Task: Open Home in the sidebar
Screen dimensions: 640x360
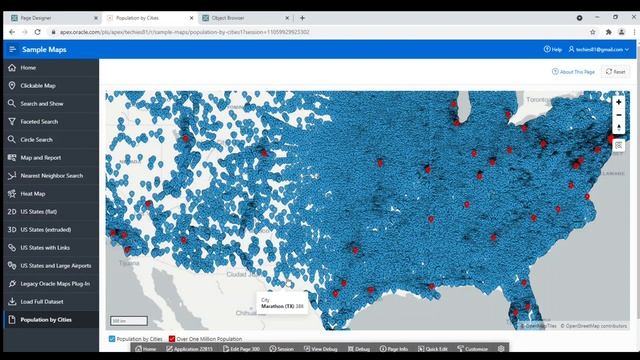Action: coord(51,68)
